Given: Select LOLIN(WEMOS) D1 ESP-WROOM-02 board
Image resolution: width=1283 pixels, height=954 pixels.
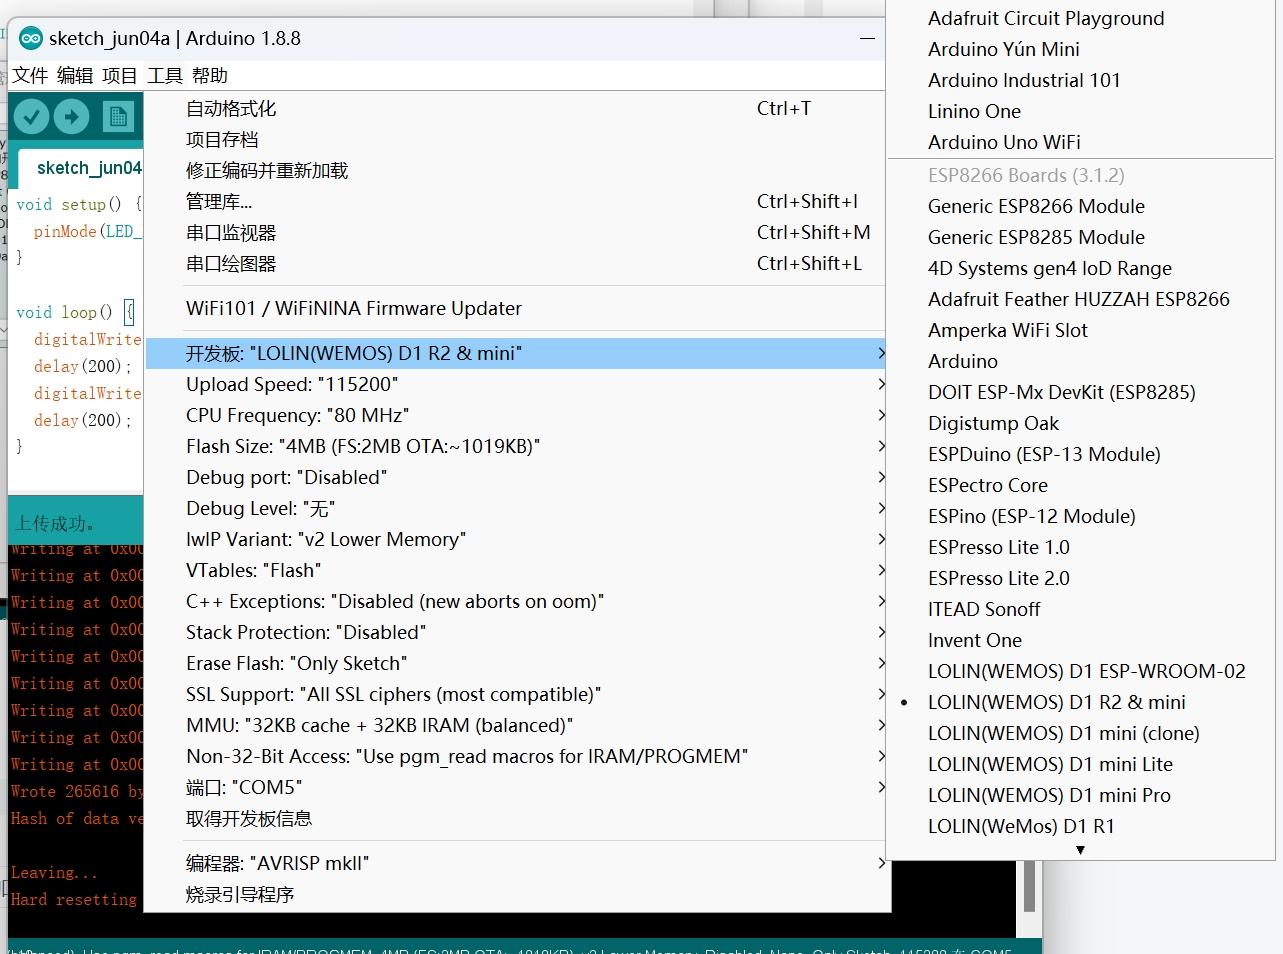Looking at the screenshot, I should point(1080,672).
